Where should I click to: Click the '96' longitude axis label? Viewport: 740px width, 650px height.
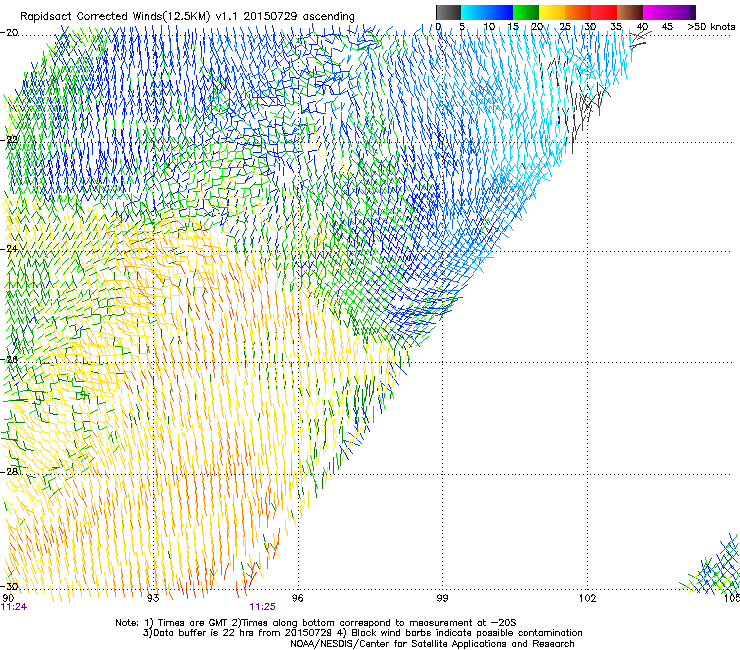coord(297,598)
